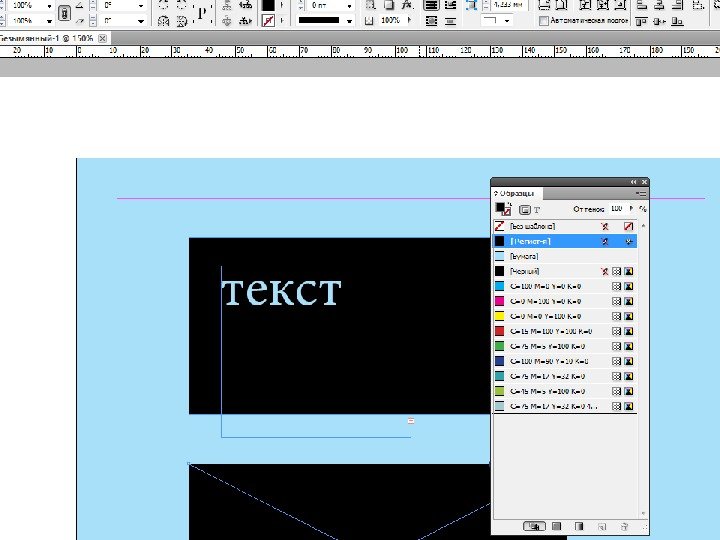The height and width of the screenshot is (540, 720).
Task: Toggle the auto-fit checkbox
Action: point(544,21)
